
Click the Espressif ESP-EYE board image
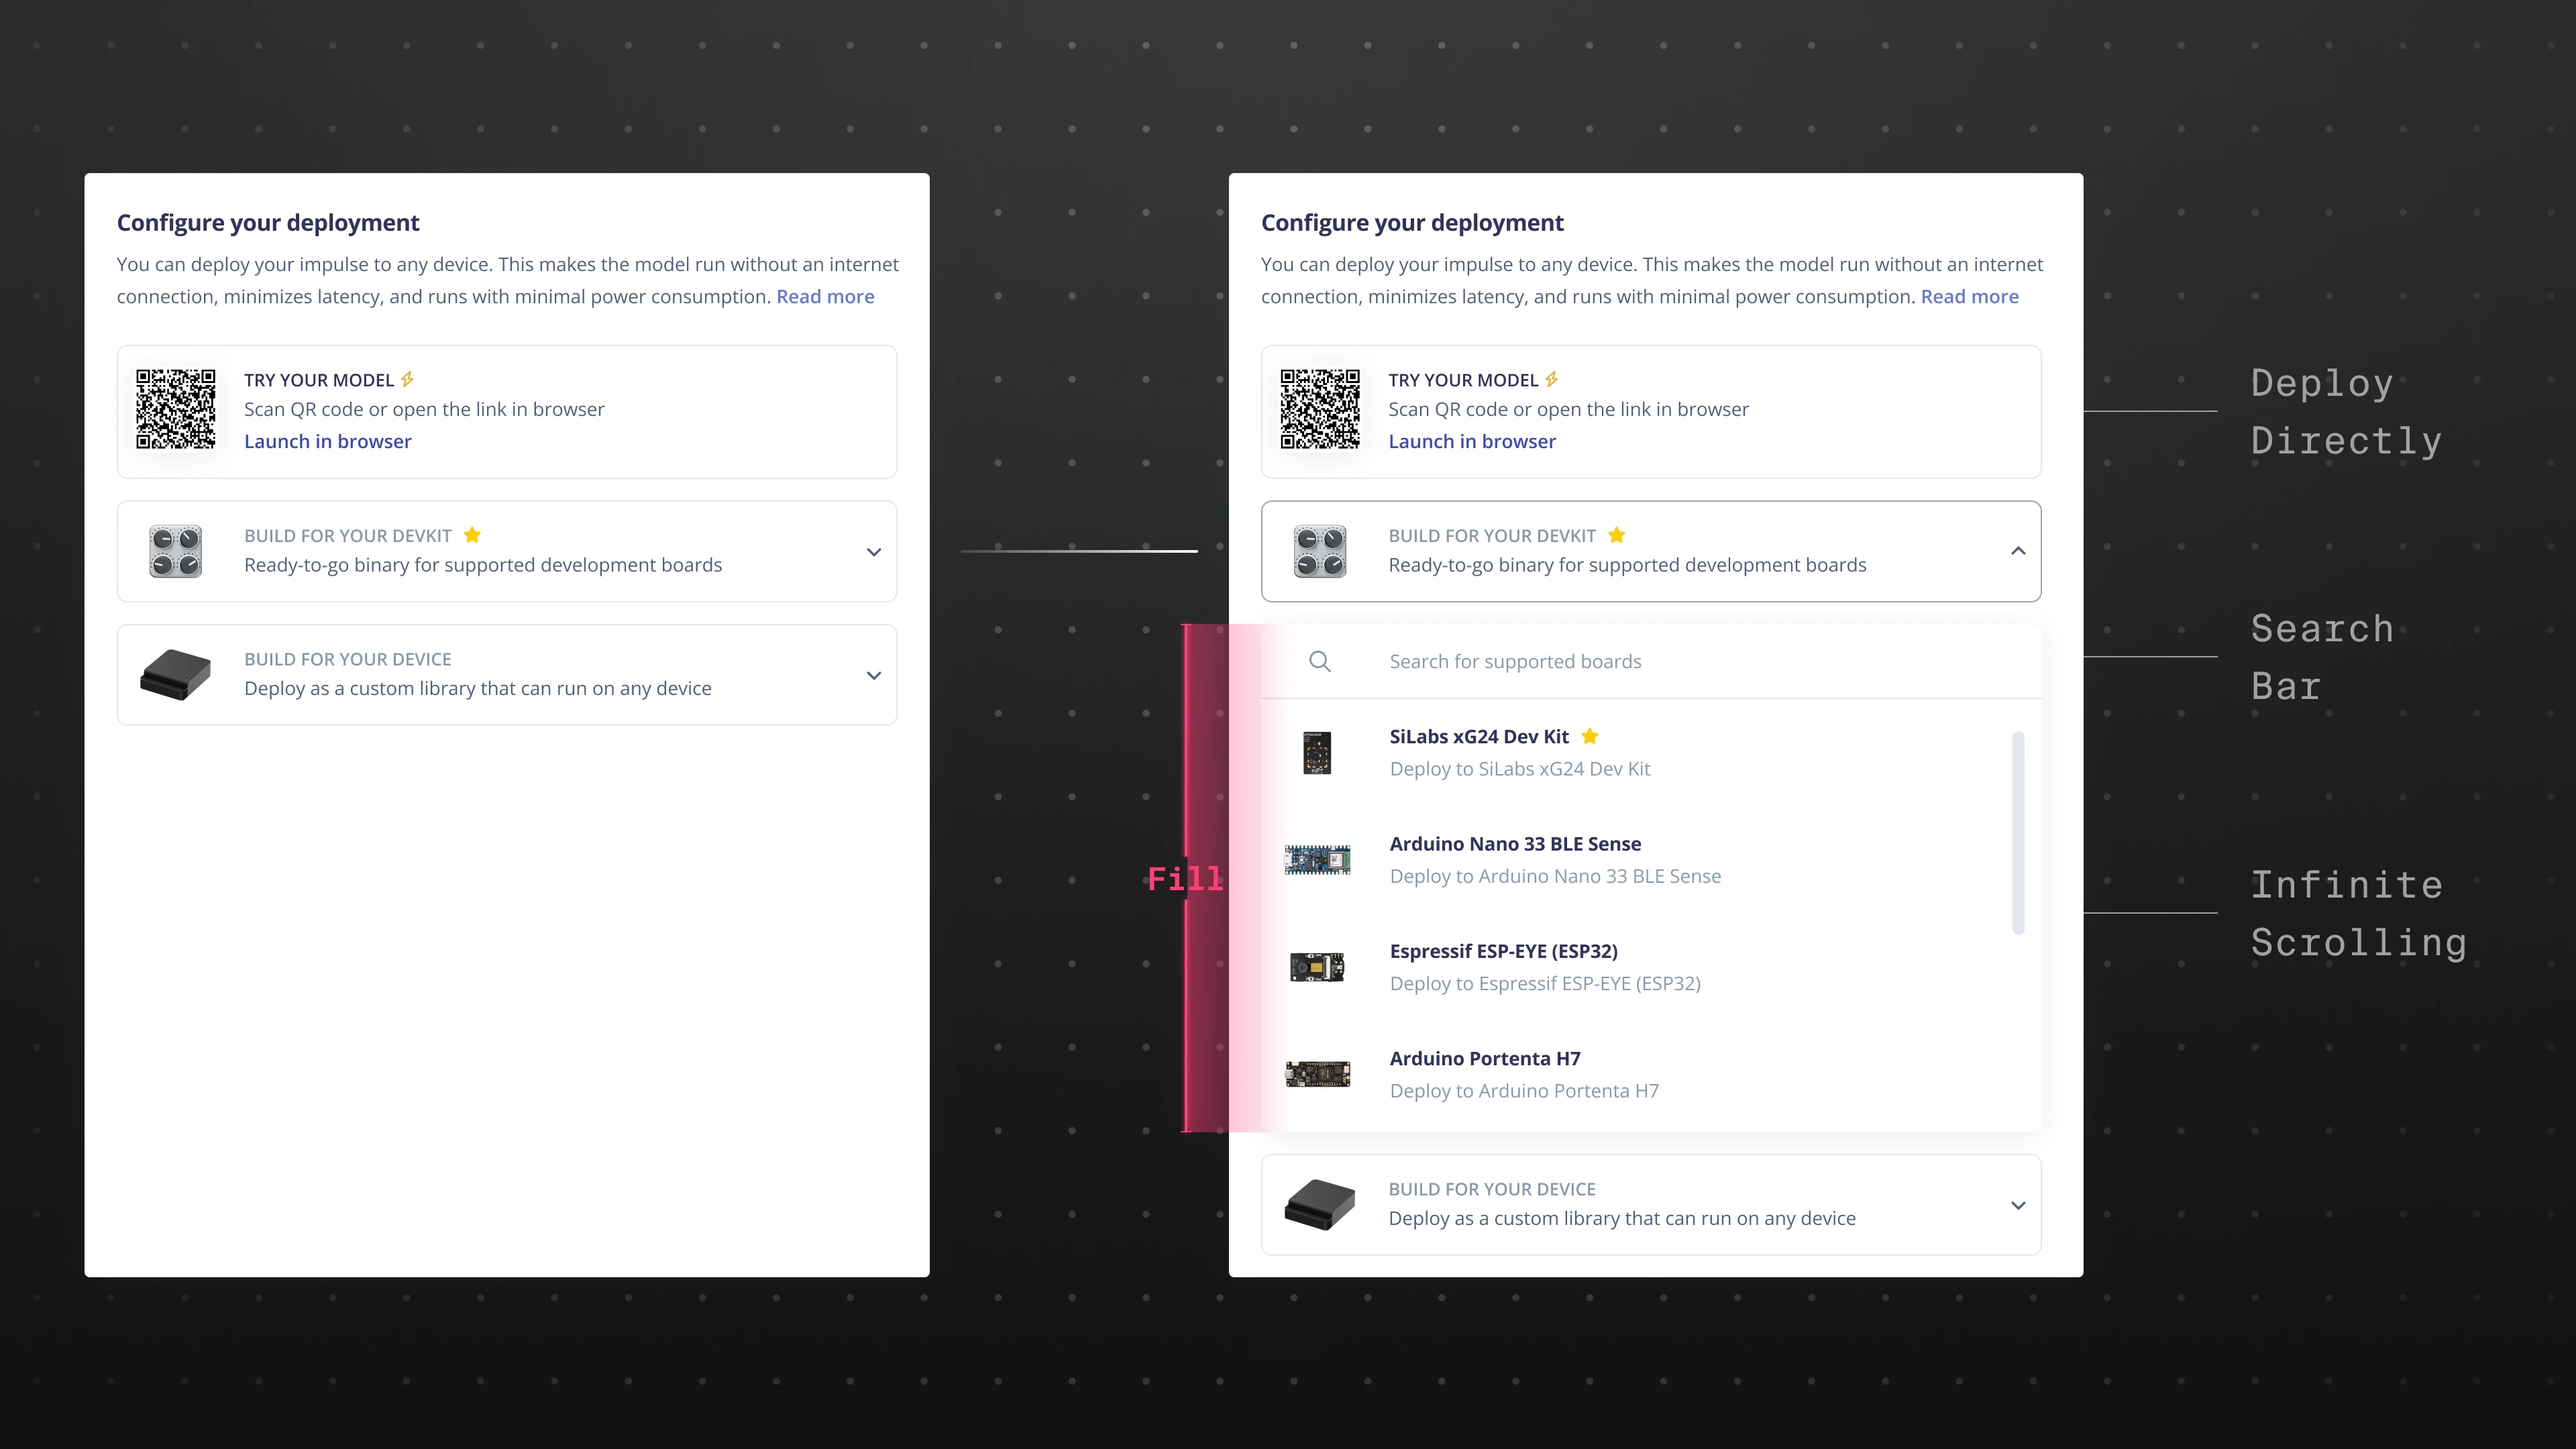[x=1317, y=967]
